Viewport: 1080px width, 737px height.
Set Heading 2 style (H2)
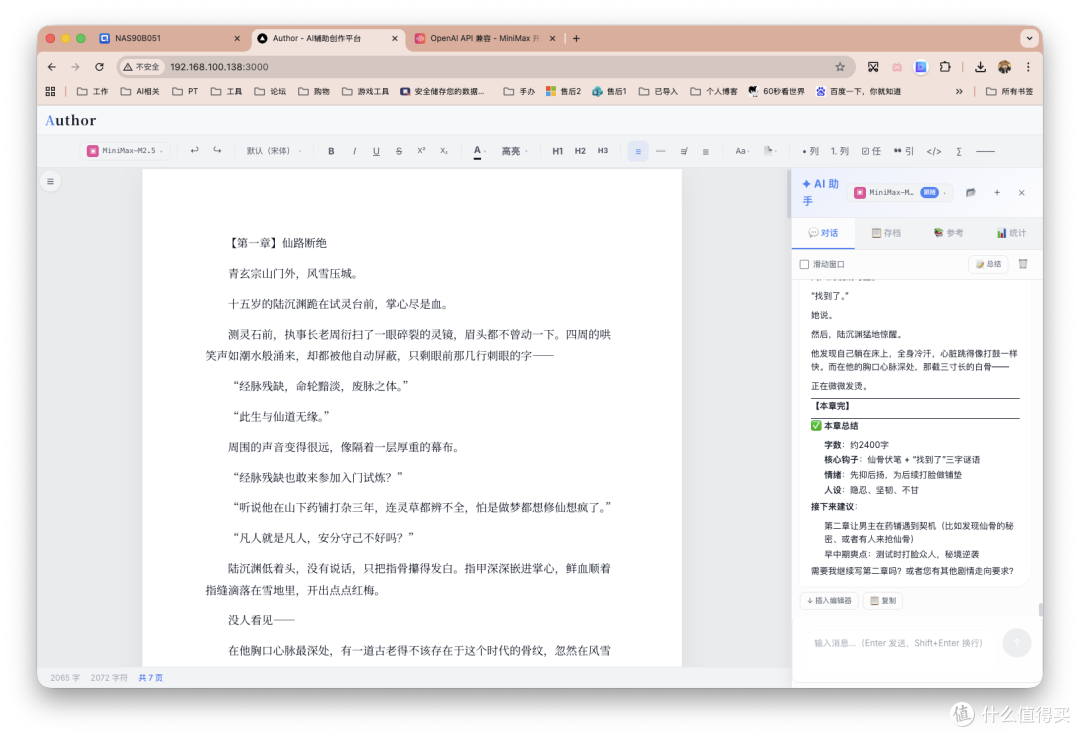(580, 151)
